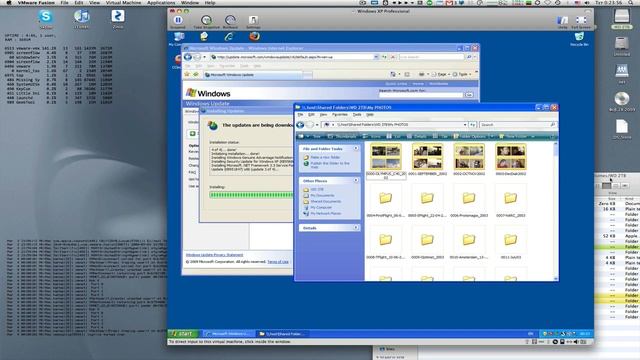Click the Back button in Internet Explorer
640x360 pixels.
pos(188,57)
